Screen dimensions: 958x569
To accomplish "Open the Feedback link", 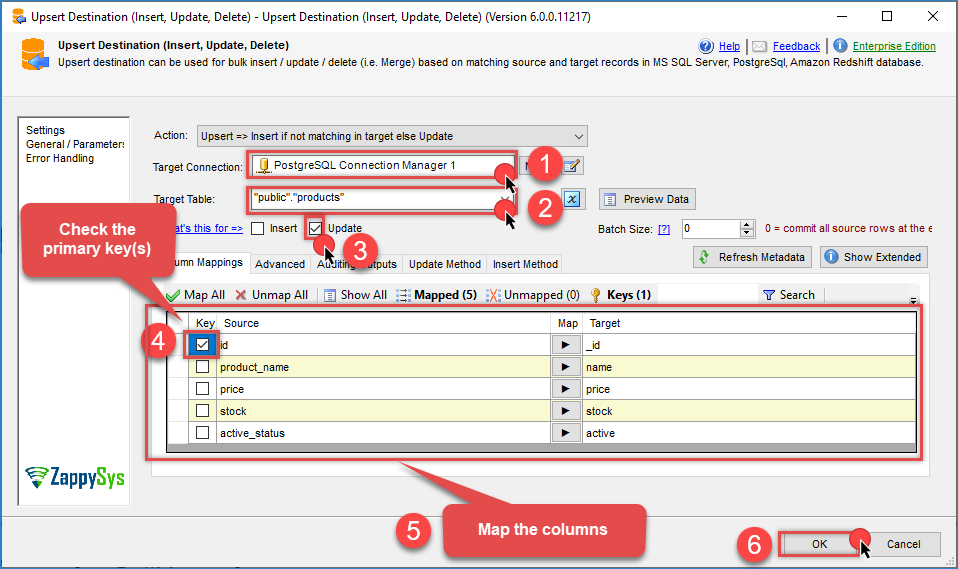I will pyautogui.click(x=796, y=46).
